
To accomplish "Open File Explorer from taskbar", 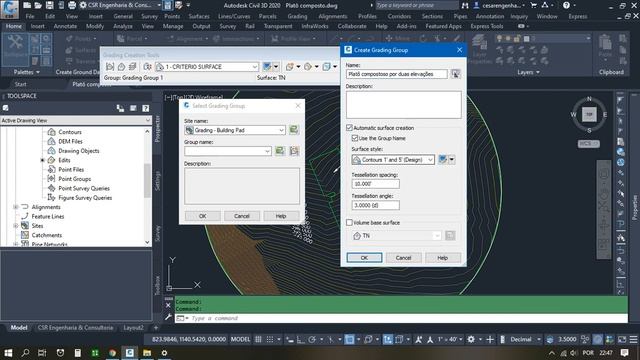I will (x=147, y=353).
